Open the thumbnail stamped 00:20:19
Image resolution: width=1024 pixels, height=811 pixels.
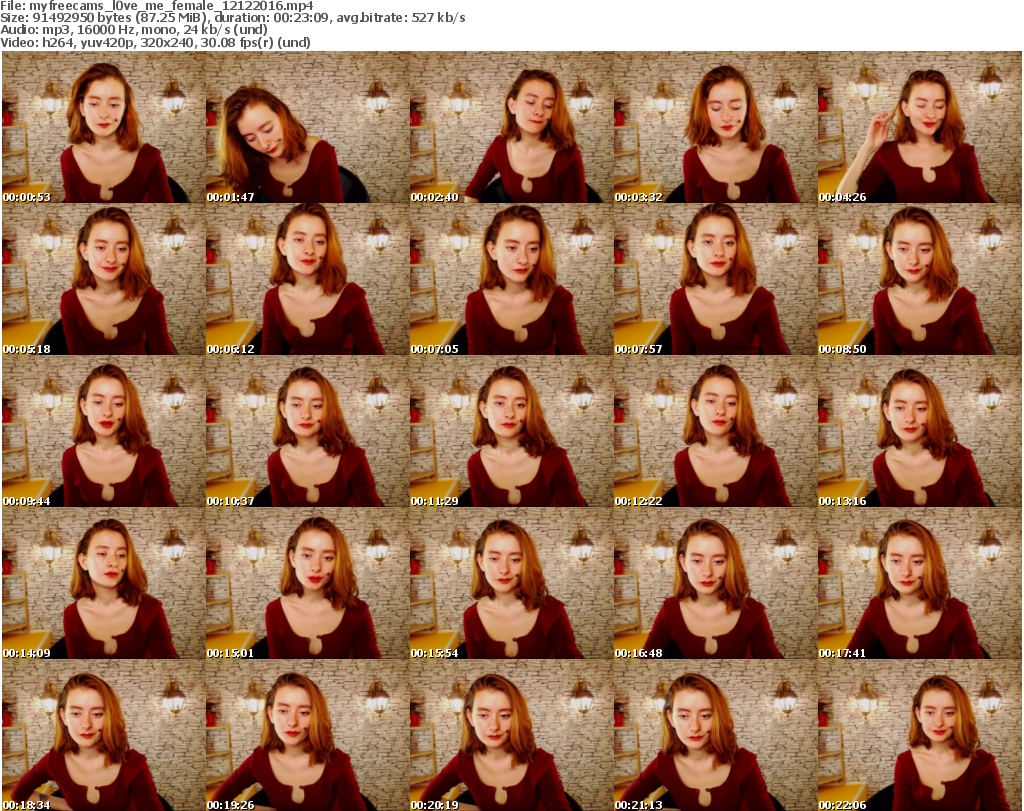[x=512, y=735]
